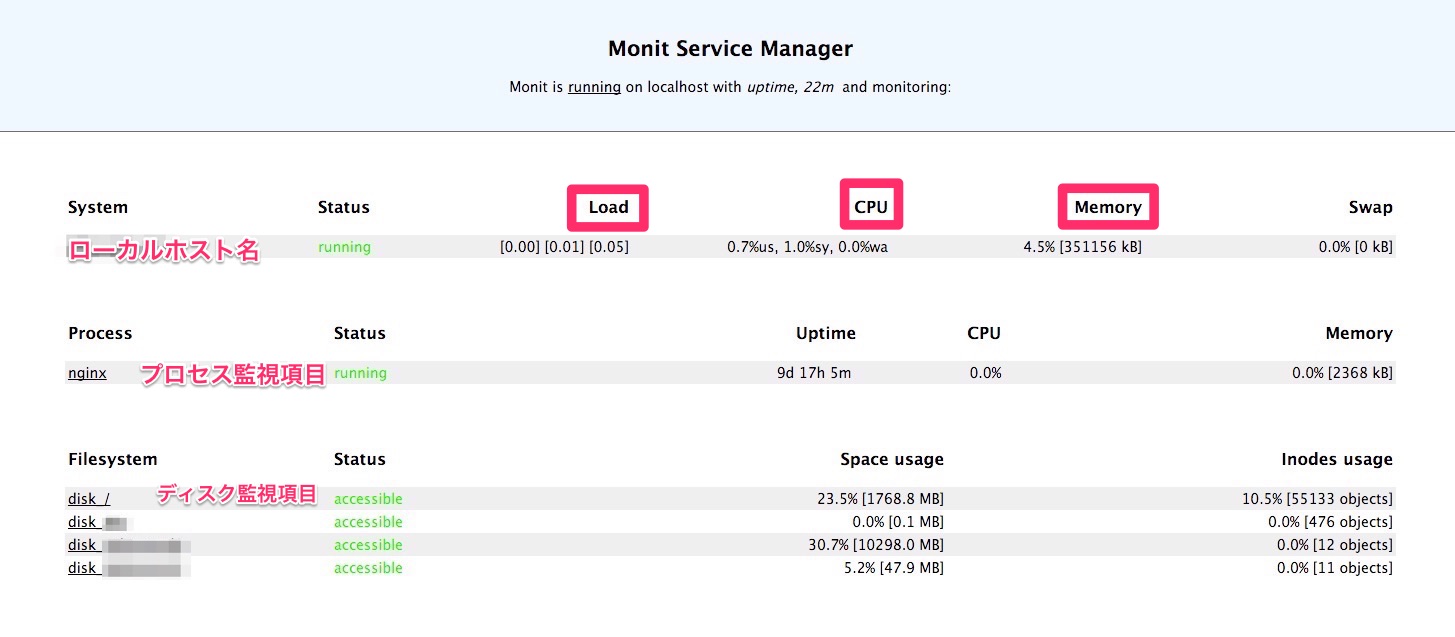Open the nginx process link
Screen dimensions: 1455x637
[87, 373]
